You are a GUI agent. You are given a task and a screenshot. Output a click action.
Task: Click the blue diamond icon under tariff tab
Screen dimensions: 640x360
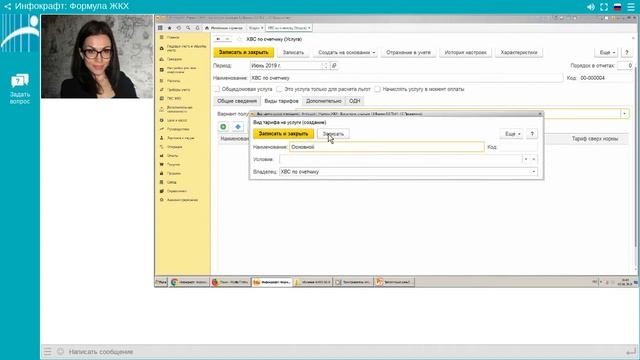click(x=238, y=127)
